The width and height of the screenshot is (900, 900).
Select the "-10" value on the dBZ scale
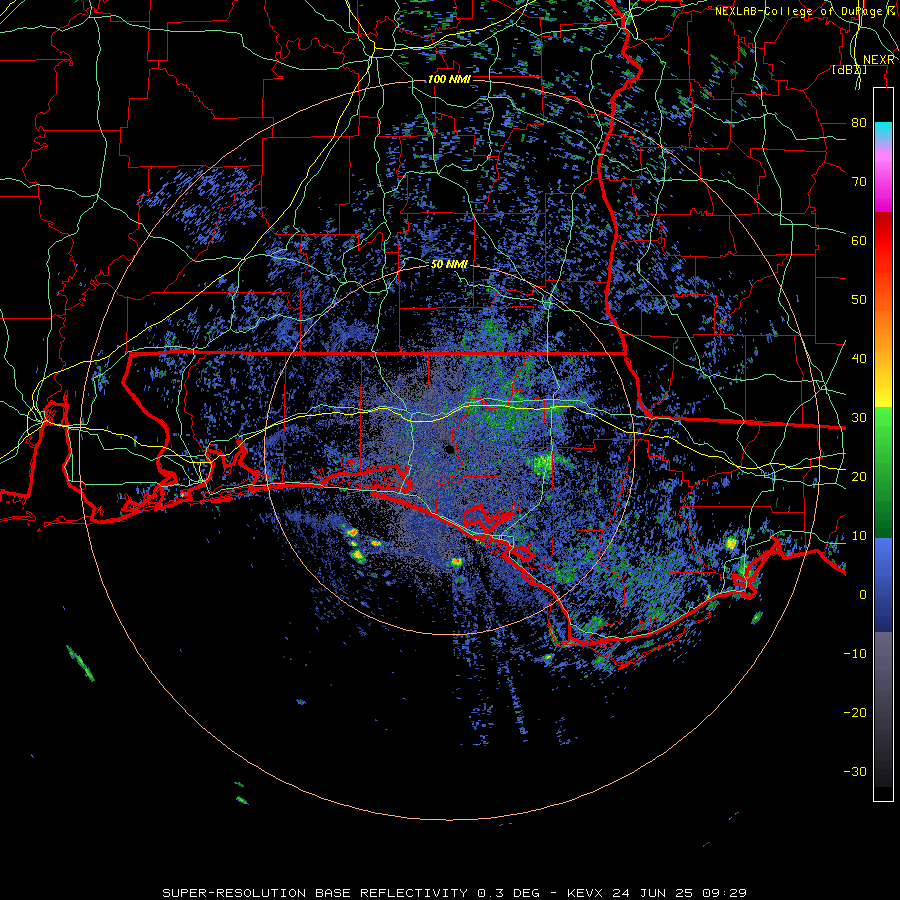pos(855,654)
